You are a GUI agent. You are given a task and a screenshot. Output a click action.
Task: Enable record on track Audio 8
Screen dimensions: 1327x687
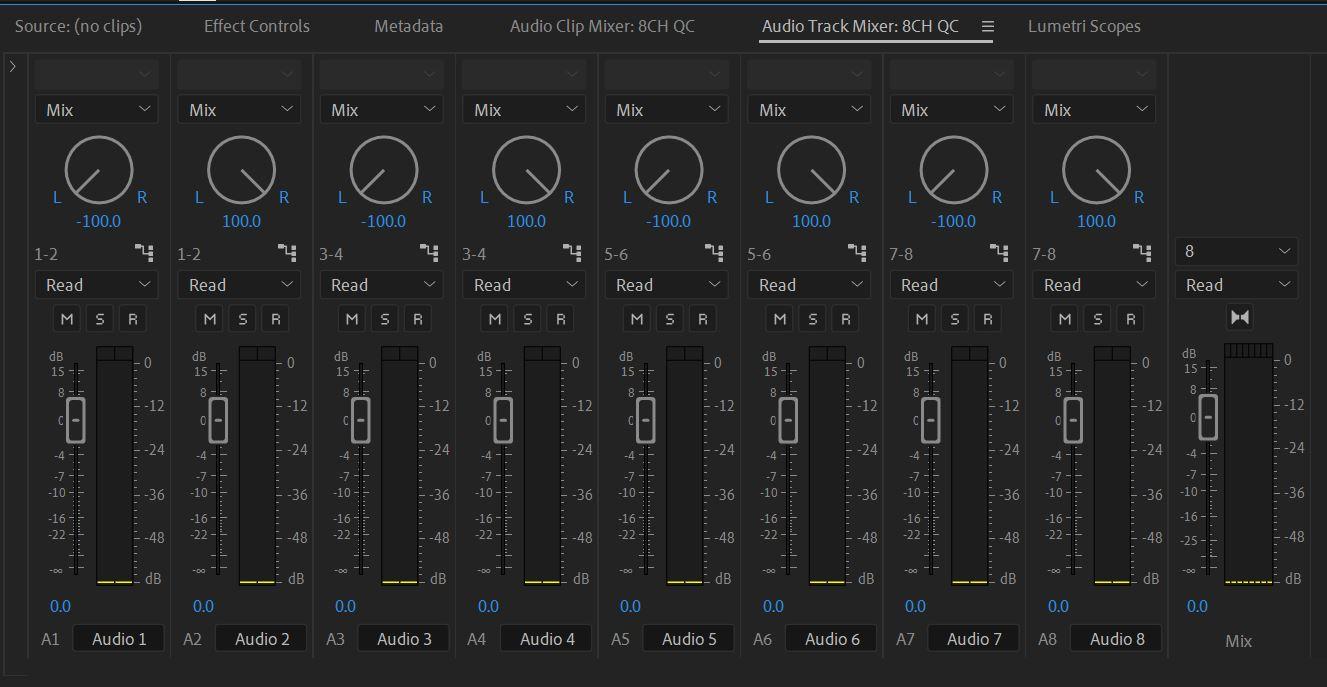pyautogui.click(x=1130, y=319)
